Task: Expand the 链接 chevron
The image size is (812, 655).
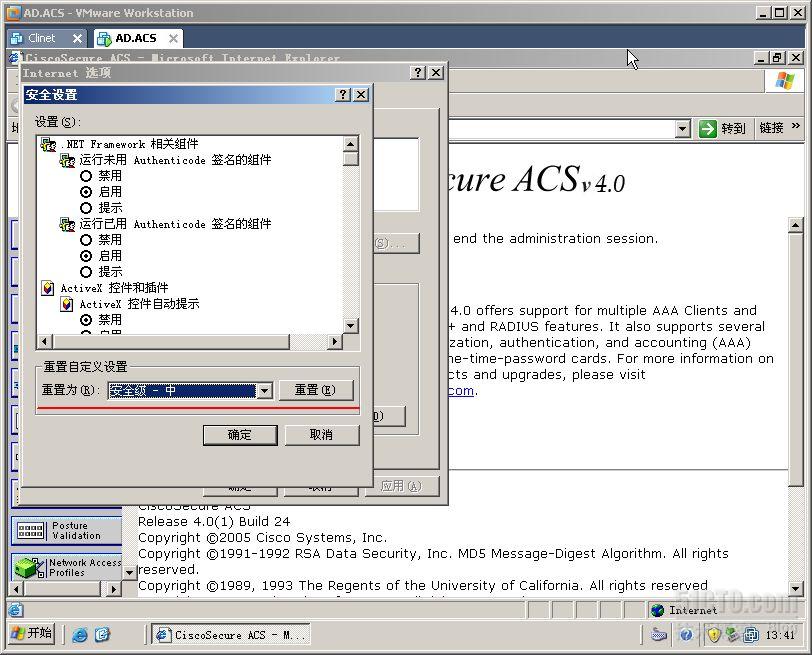Action: pyautogui.click(x=795, y=126)
